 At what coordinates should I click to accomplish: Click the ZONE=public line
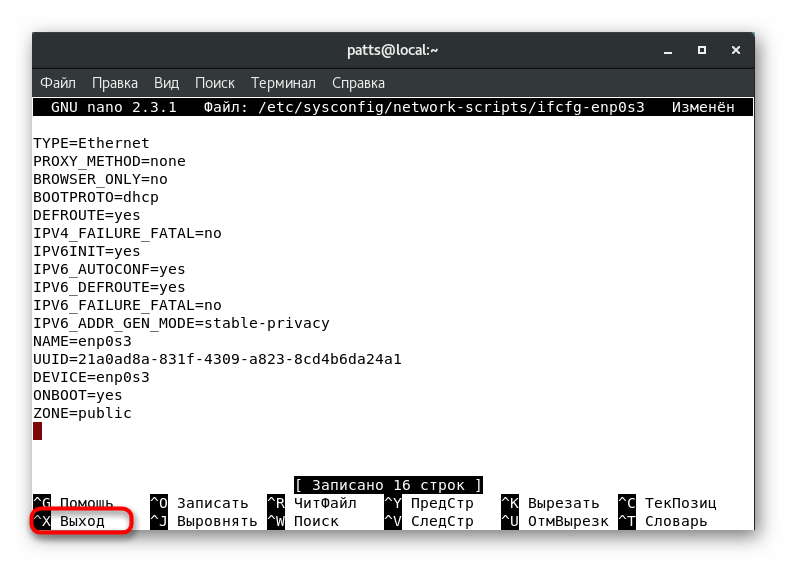pos(82,413)
